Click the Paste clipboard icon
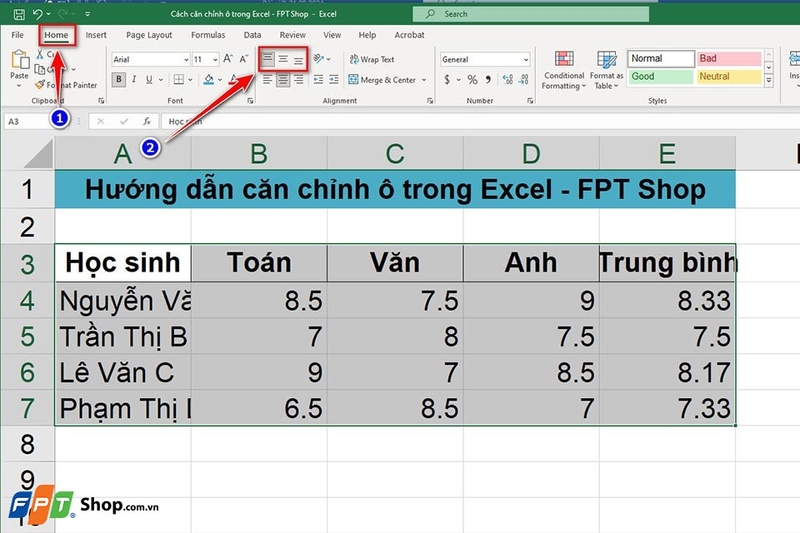Image resolution: width=800 pixels, height=533 pixels. [19, 59]
